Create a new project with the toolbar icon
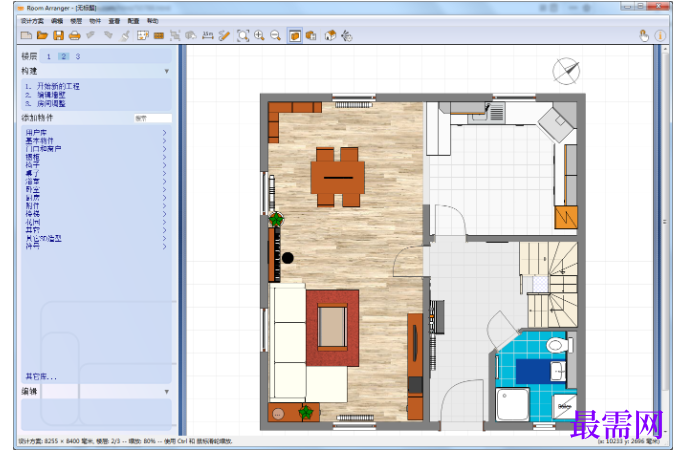Image resolution: width=682 pixels, height=456 pixels. click(x=26, y=36)
